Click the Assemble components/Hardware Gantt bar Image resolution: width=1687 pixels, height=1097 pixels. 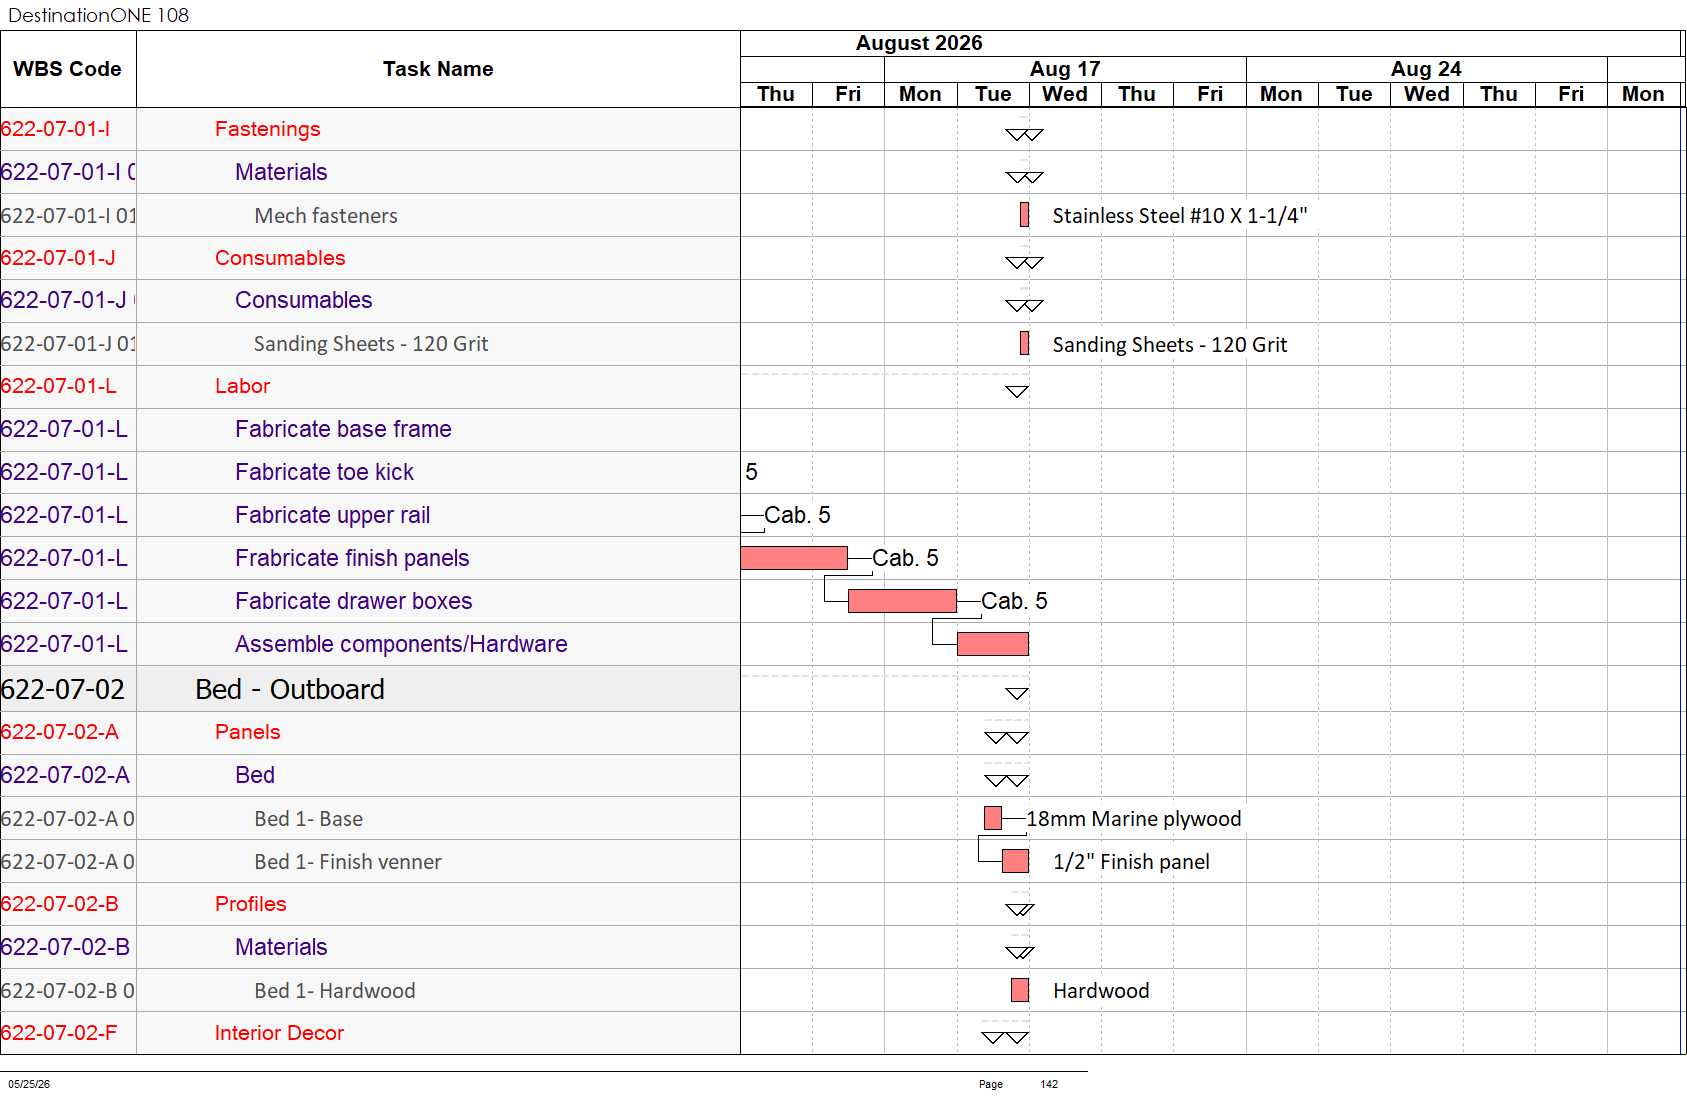[x=992, y=644]
